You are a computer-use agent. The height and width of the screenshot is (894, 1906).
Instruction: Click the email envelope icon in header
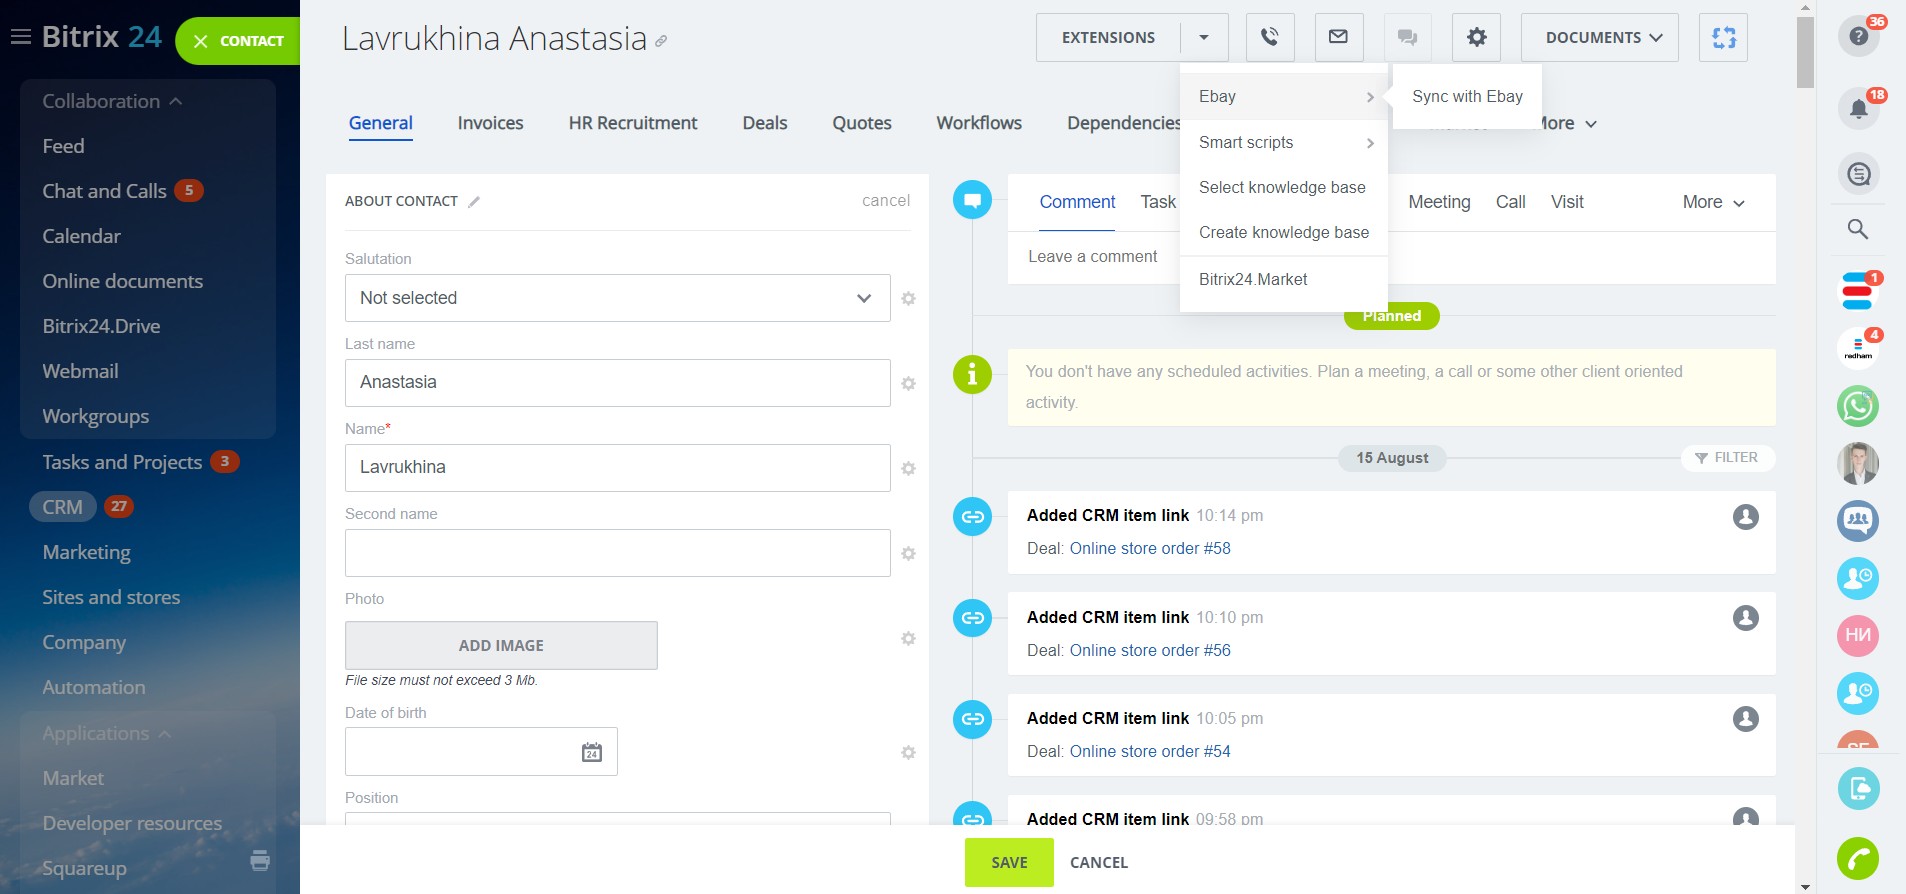point(1338,38)
